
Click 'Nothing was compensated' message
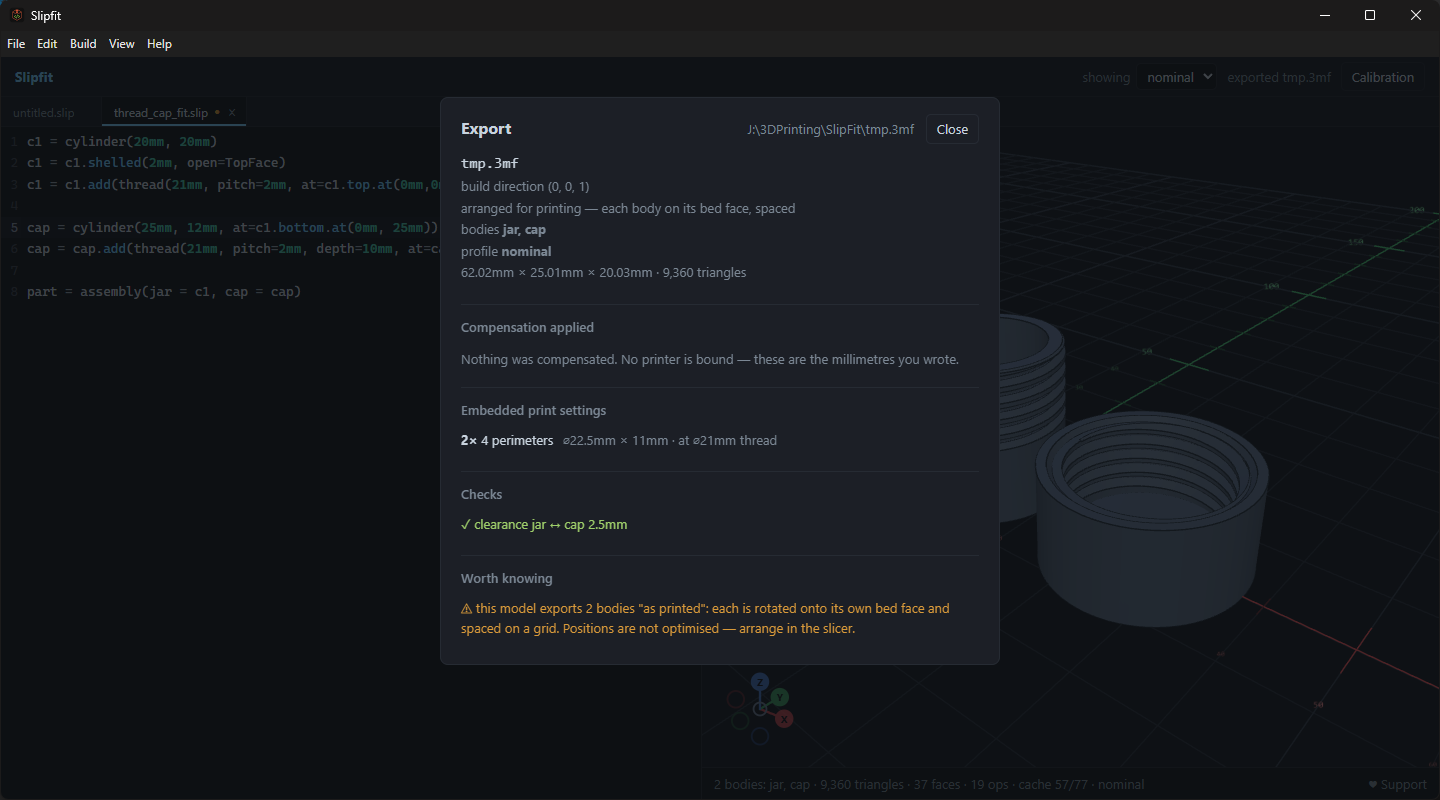(710, 359)
